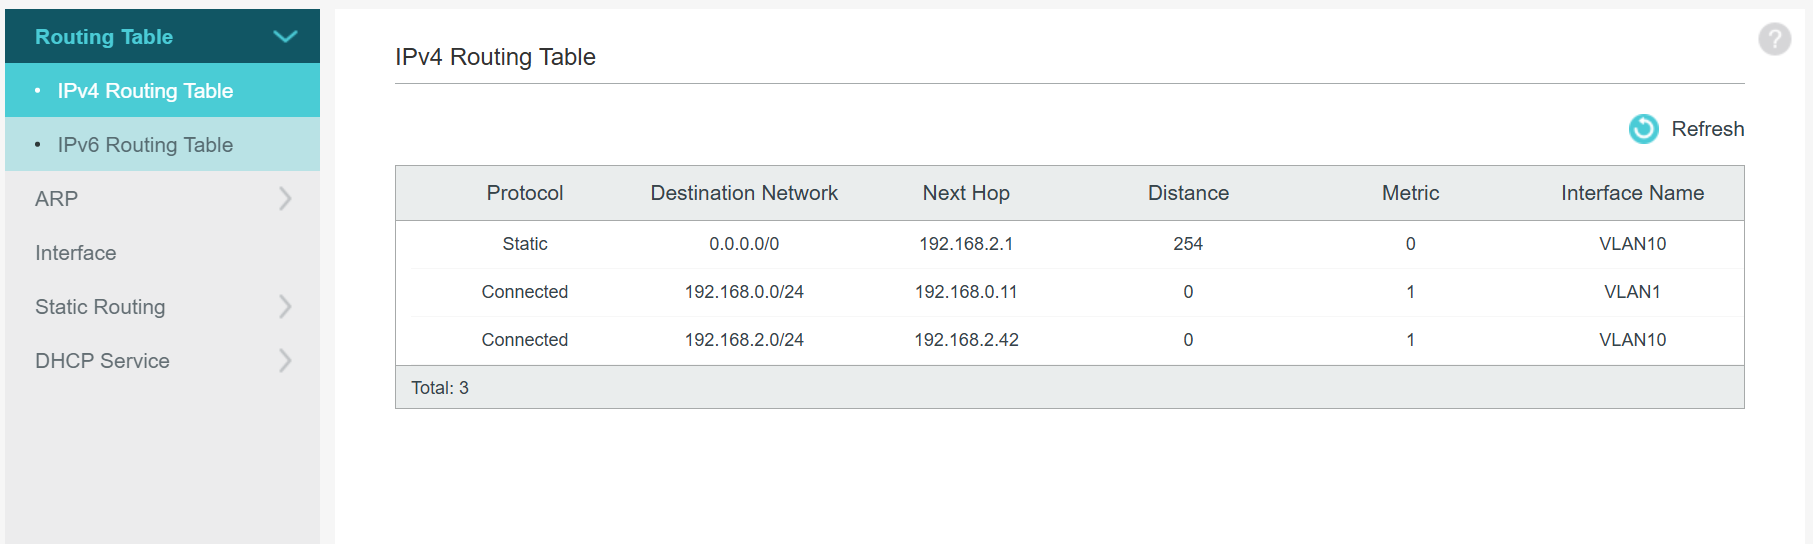1813x544 pixels.
Task: Click the Refresh text link
Action: pyautogui.click(x=1707, y=129)
